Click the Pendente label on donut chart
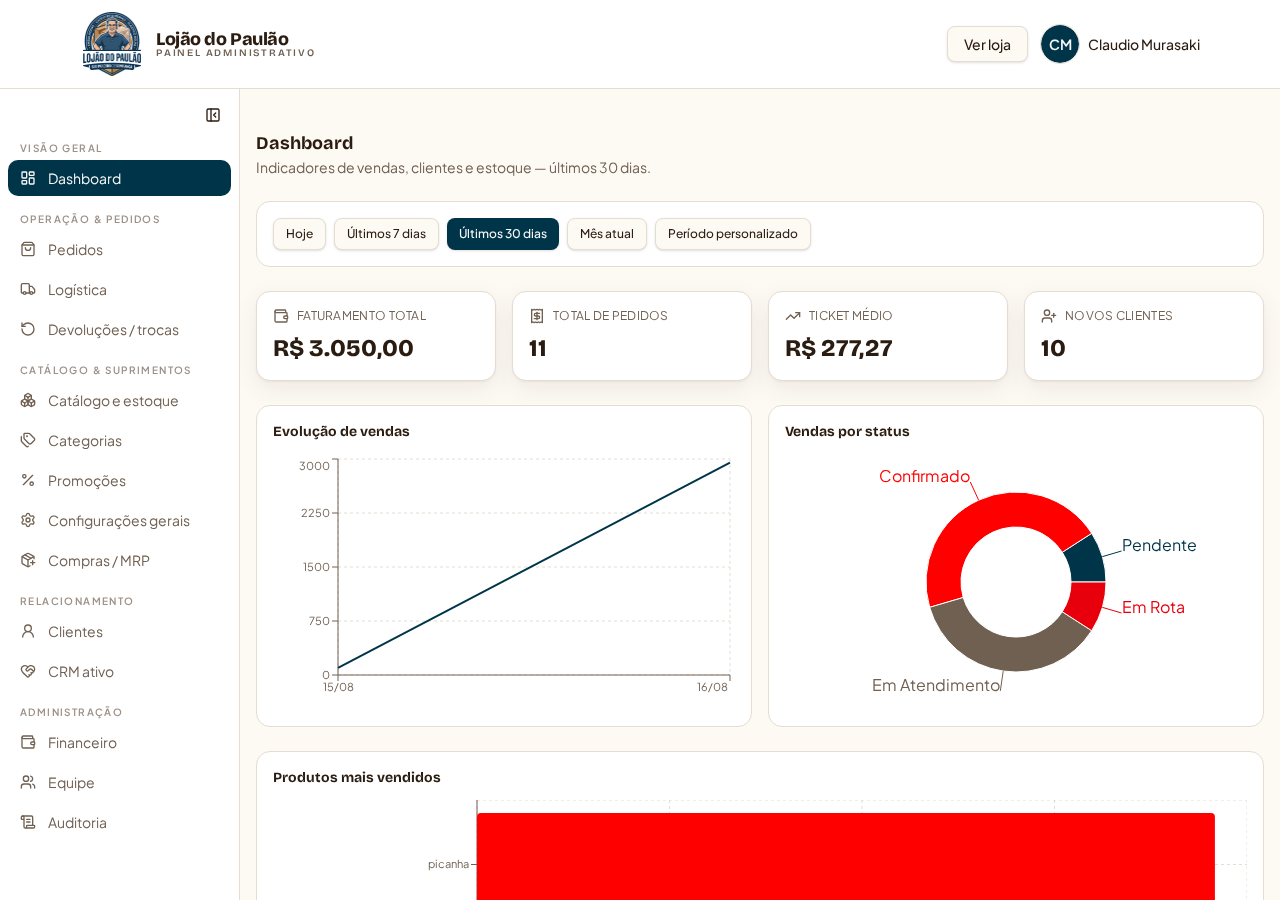The image size is (1280, 900). point(1159,545)
